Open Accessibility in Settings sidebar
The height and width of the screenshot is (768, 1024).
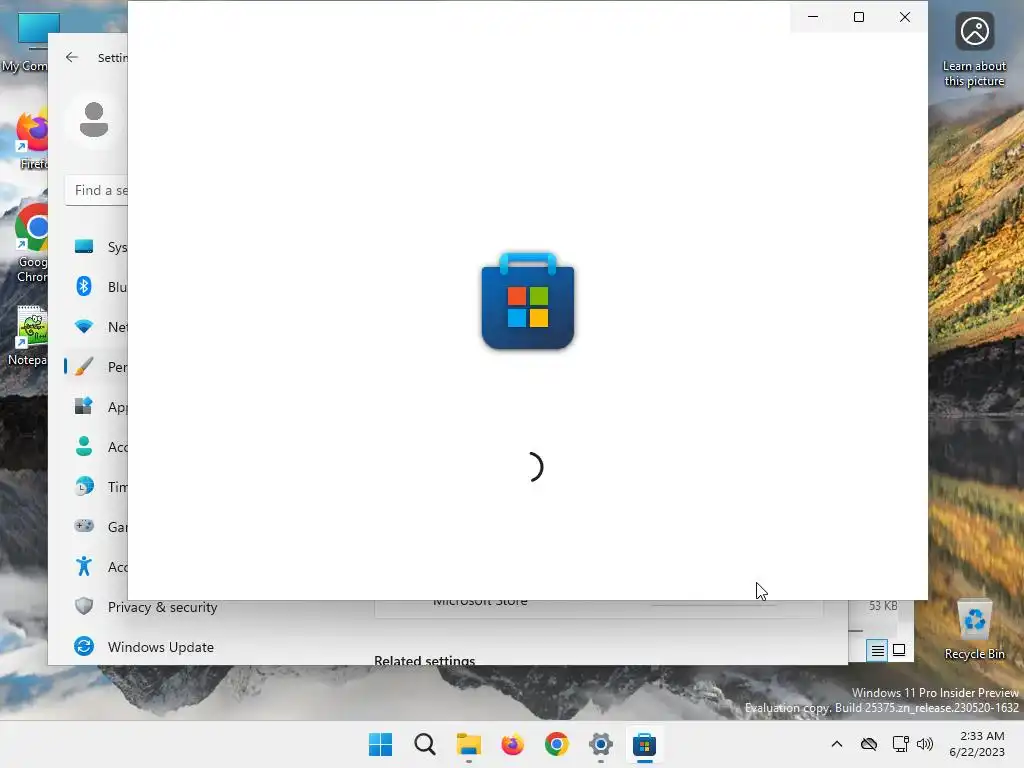click(x=97, y=566)
